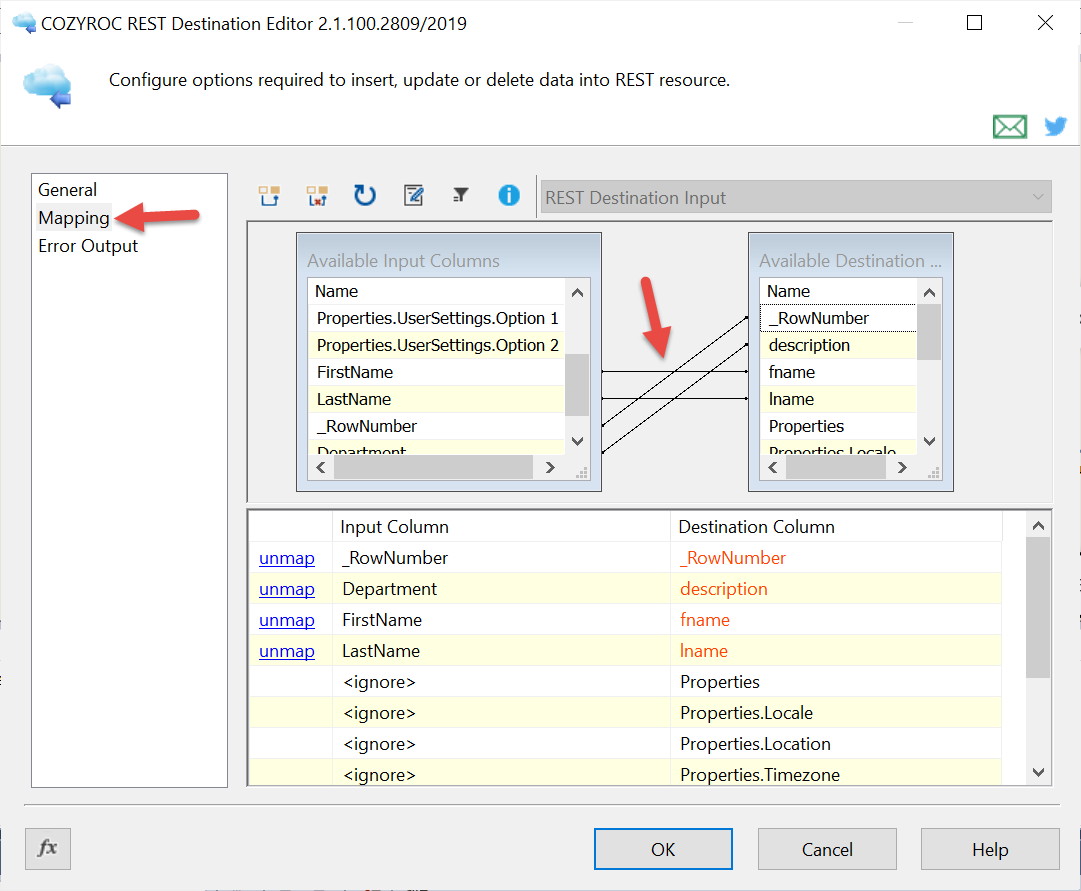Click input columns list scroll down arrow
The width and height of the screenshot is (1081, 891).
(578, 441)
